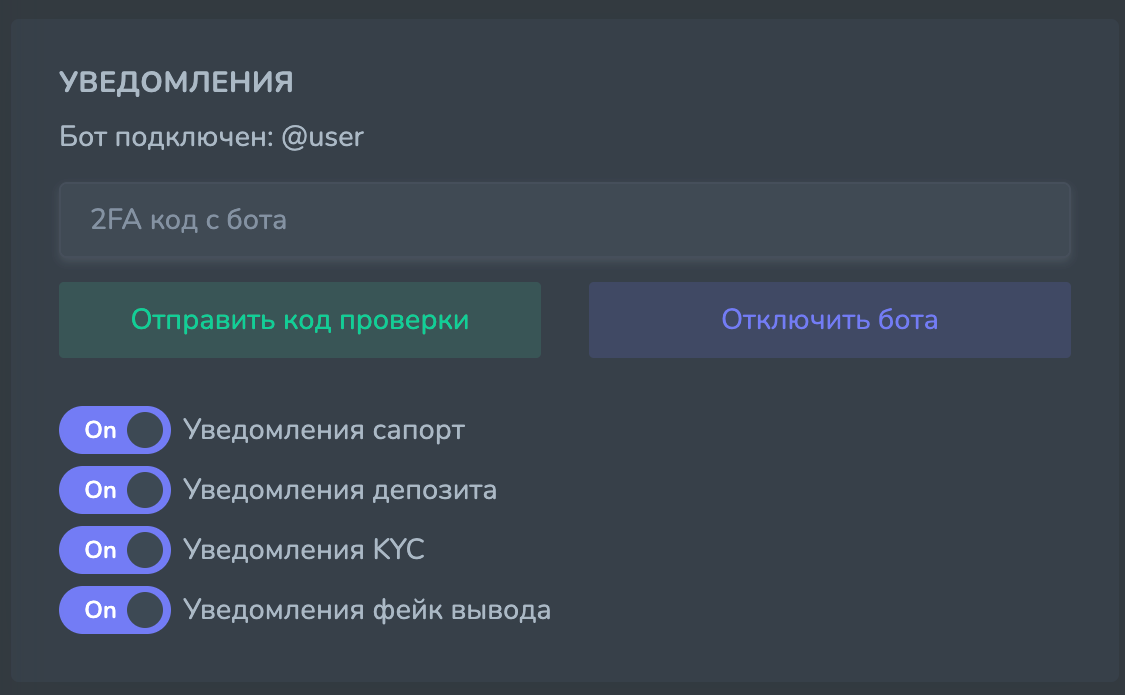This screenshot has height=695, width=1125.
Task: Turn off the Уведомления депозита switch
Action: point(115,490)
